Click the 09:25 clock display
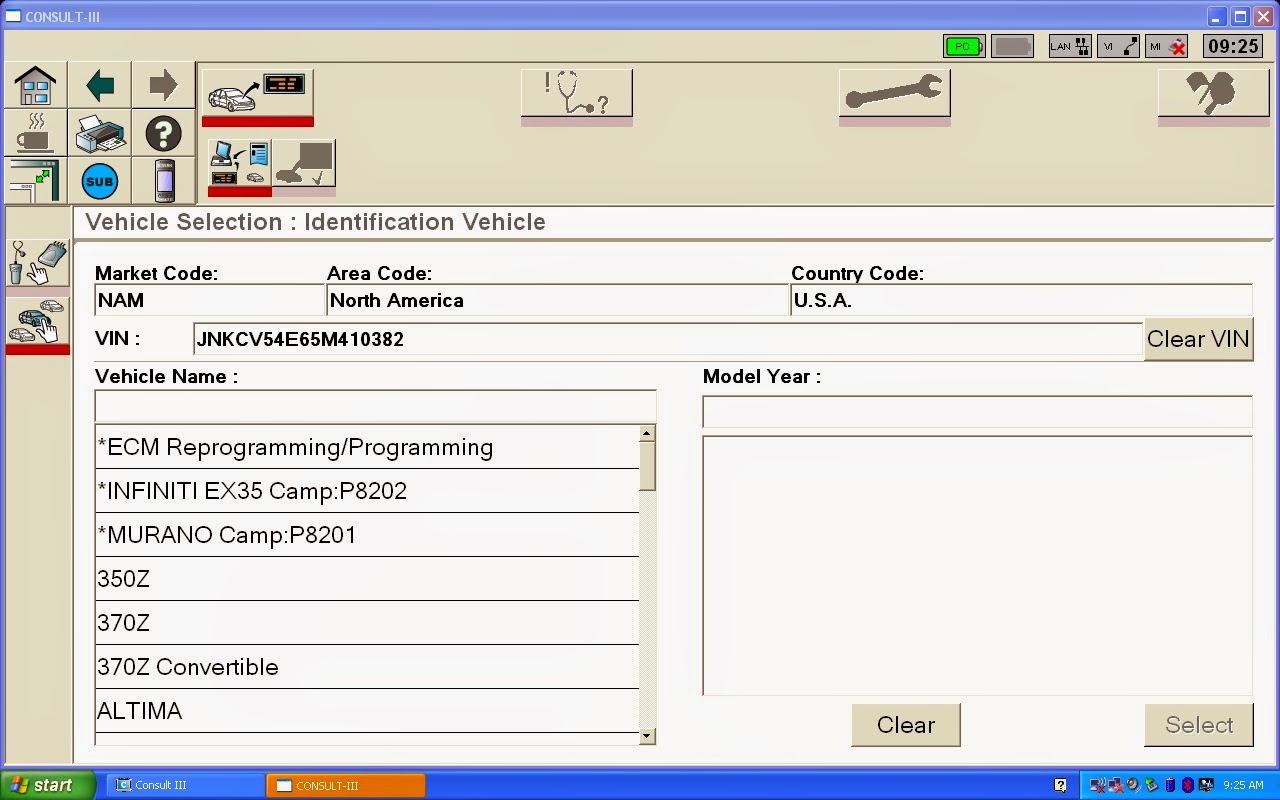Image resolution: width=1280 pixels, height=800 pixels. (1233, 46)
